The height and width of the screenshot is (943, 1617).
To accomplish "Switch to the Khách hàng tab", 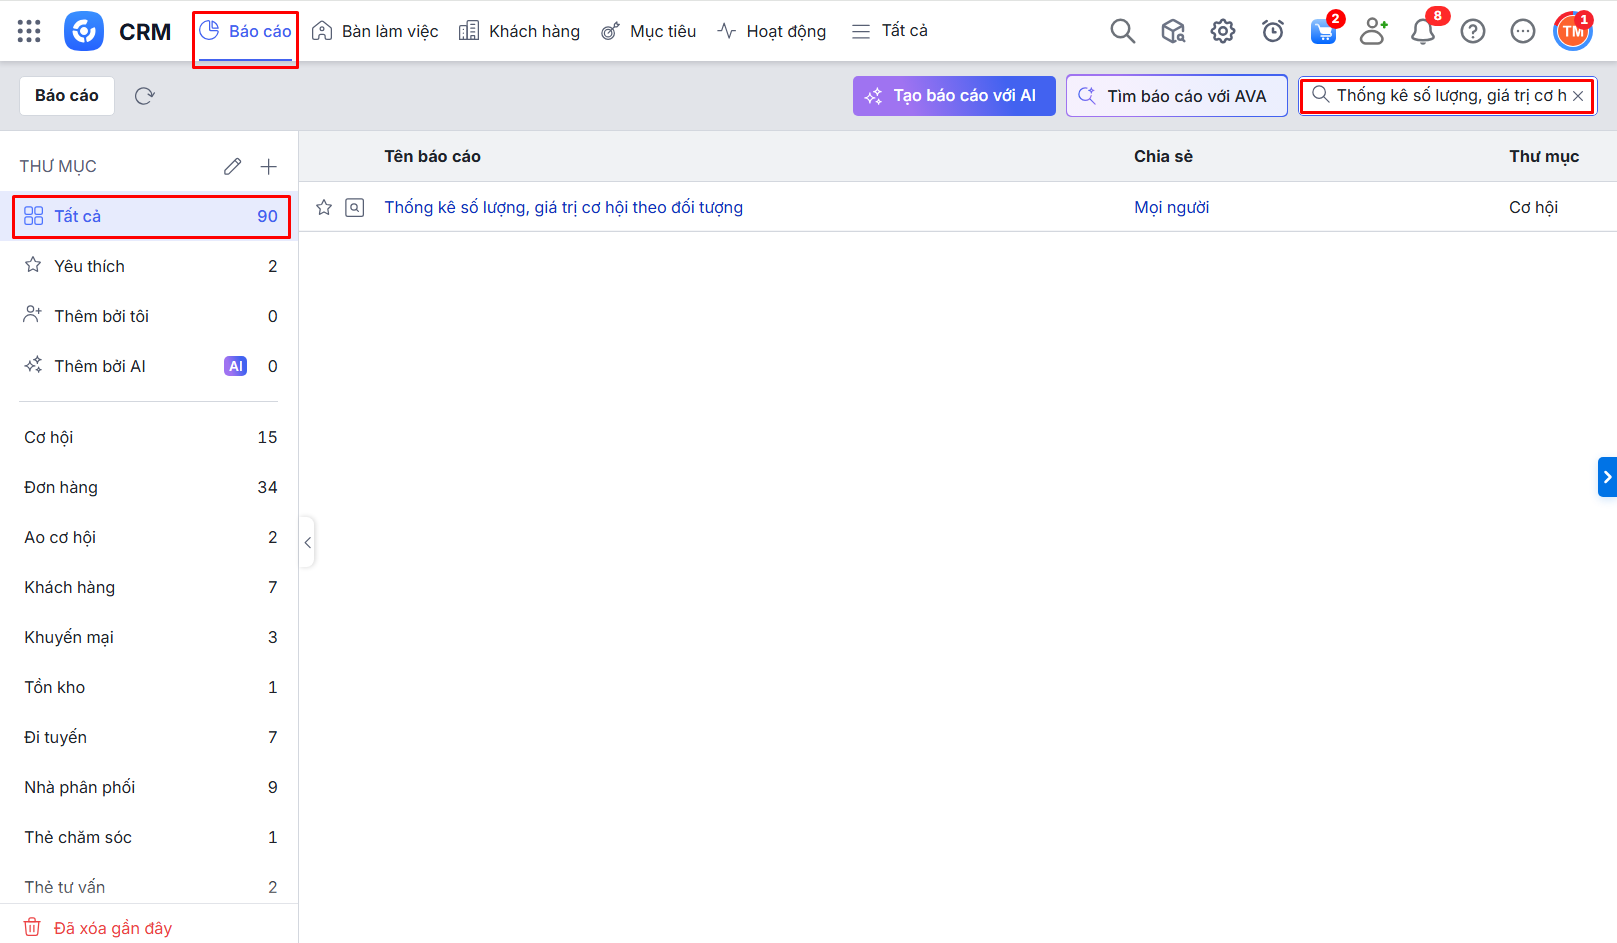I will point(520,31).
